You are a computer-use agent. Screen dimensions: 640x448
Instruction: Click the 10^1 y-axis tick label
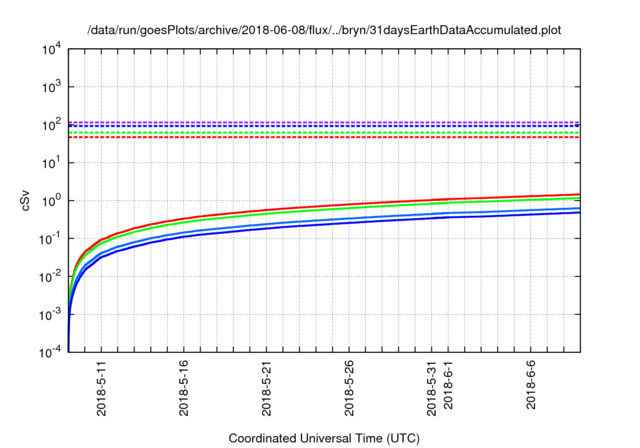(x=51, y=163)
